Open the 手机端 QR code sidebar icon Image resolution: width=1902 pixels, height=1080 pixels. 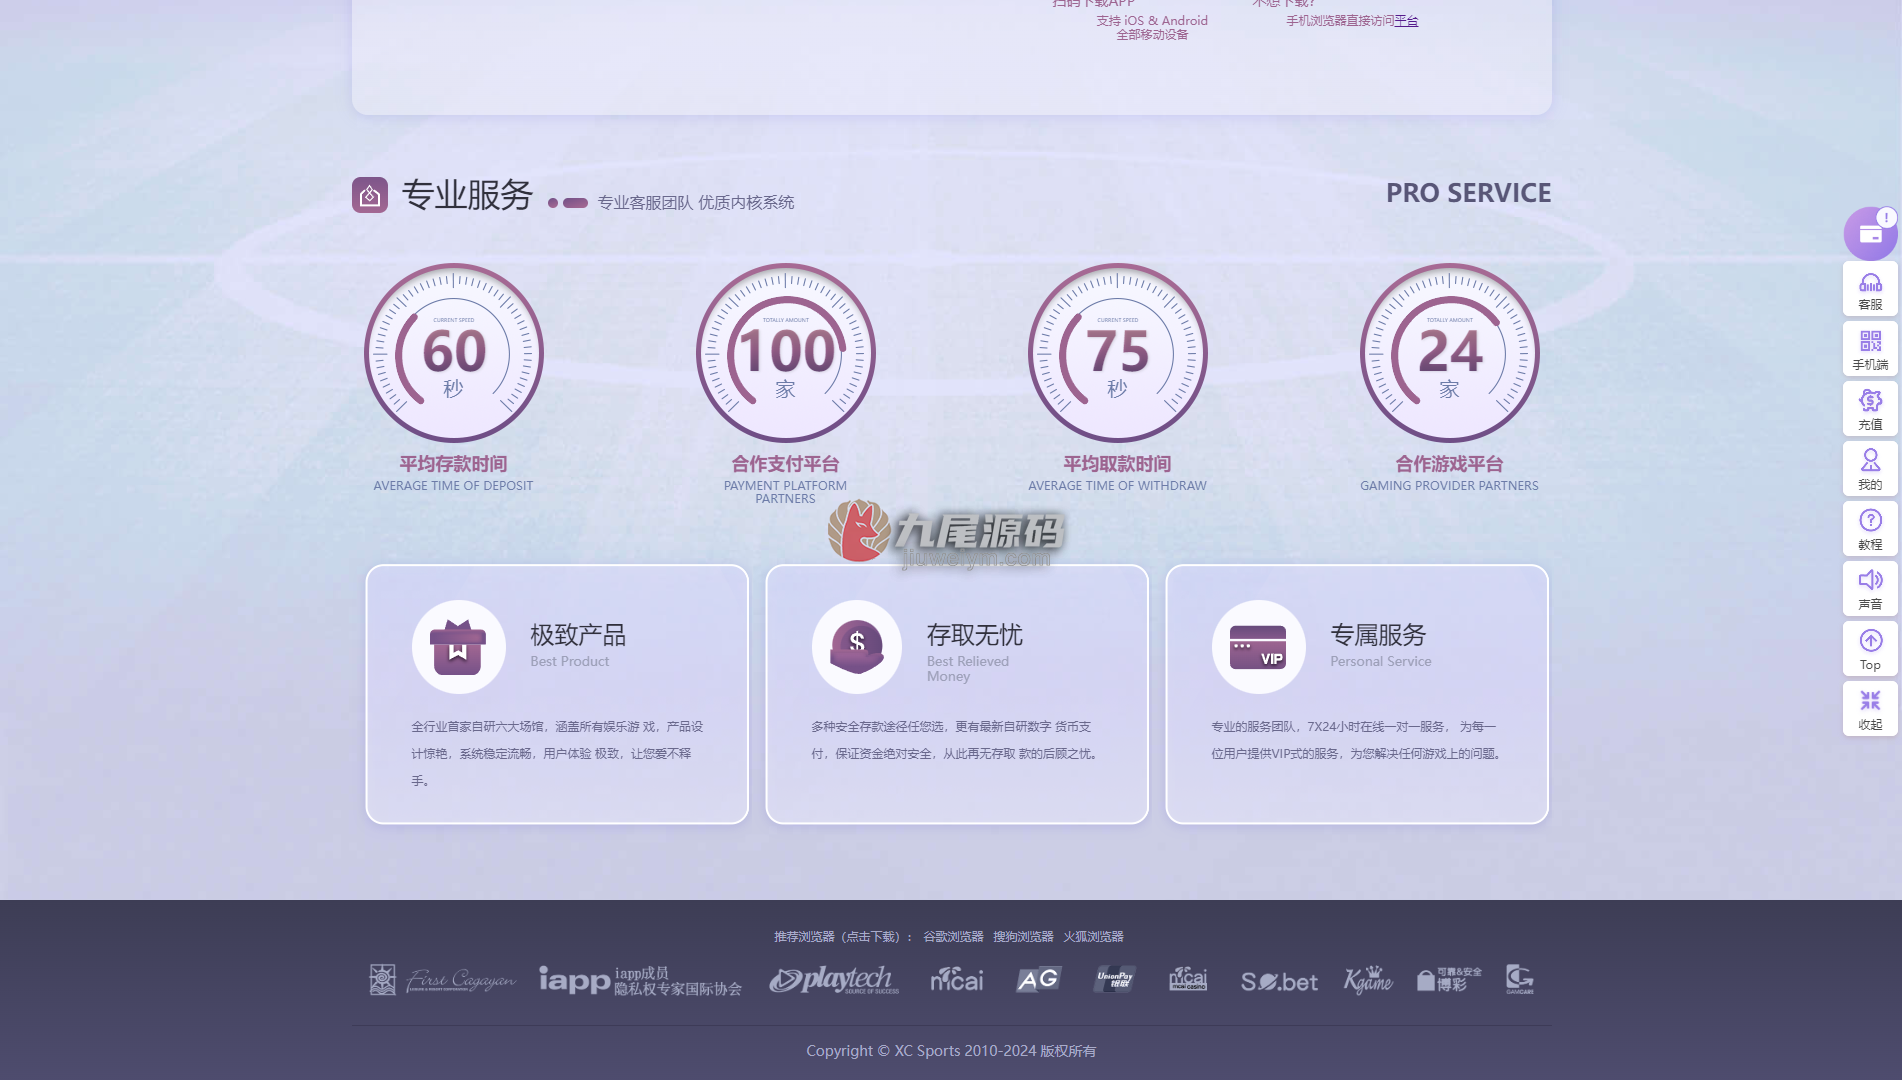[1870, 350]
